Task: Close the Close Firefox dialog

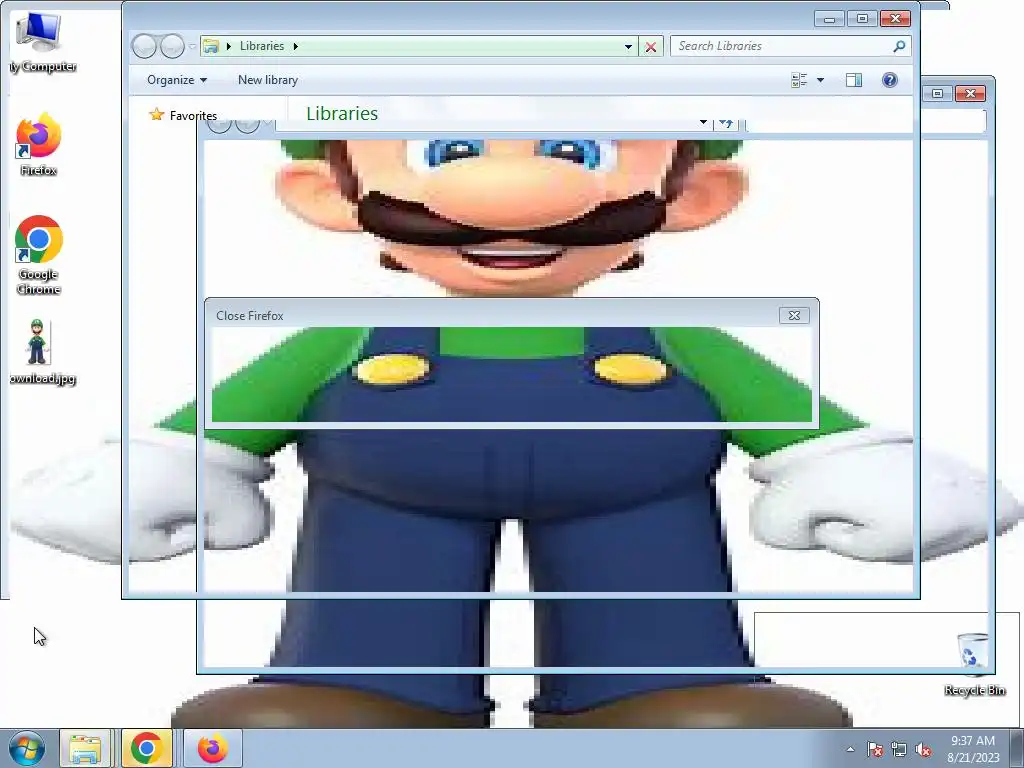Action: (794, 315)
